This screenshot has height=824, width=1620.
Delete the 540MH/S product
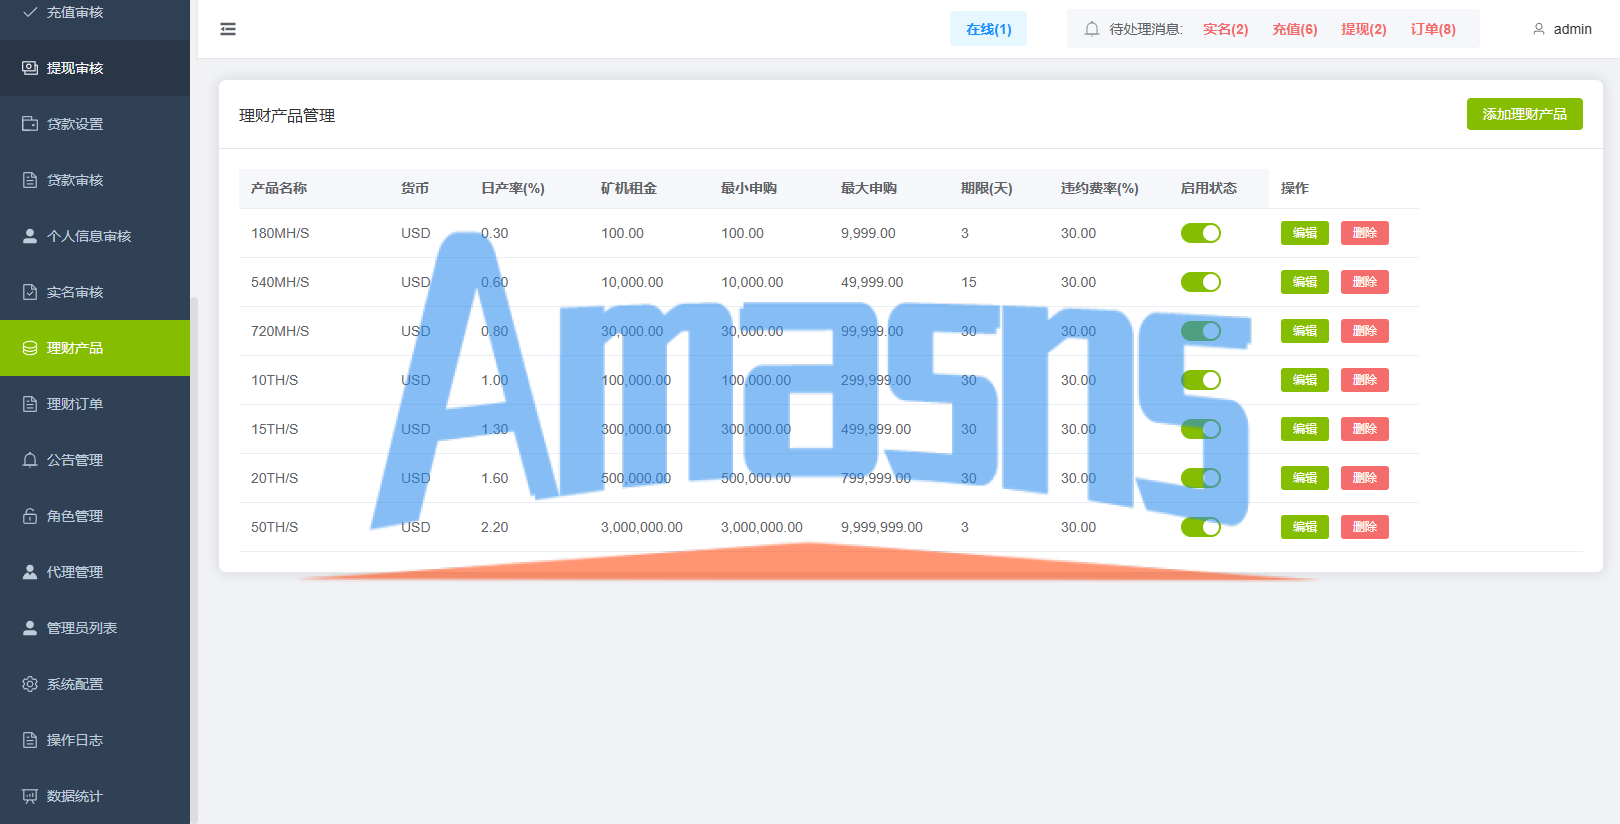coord(1365,282)
